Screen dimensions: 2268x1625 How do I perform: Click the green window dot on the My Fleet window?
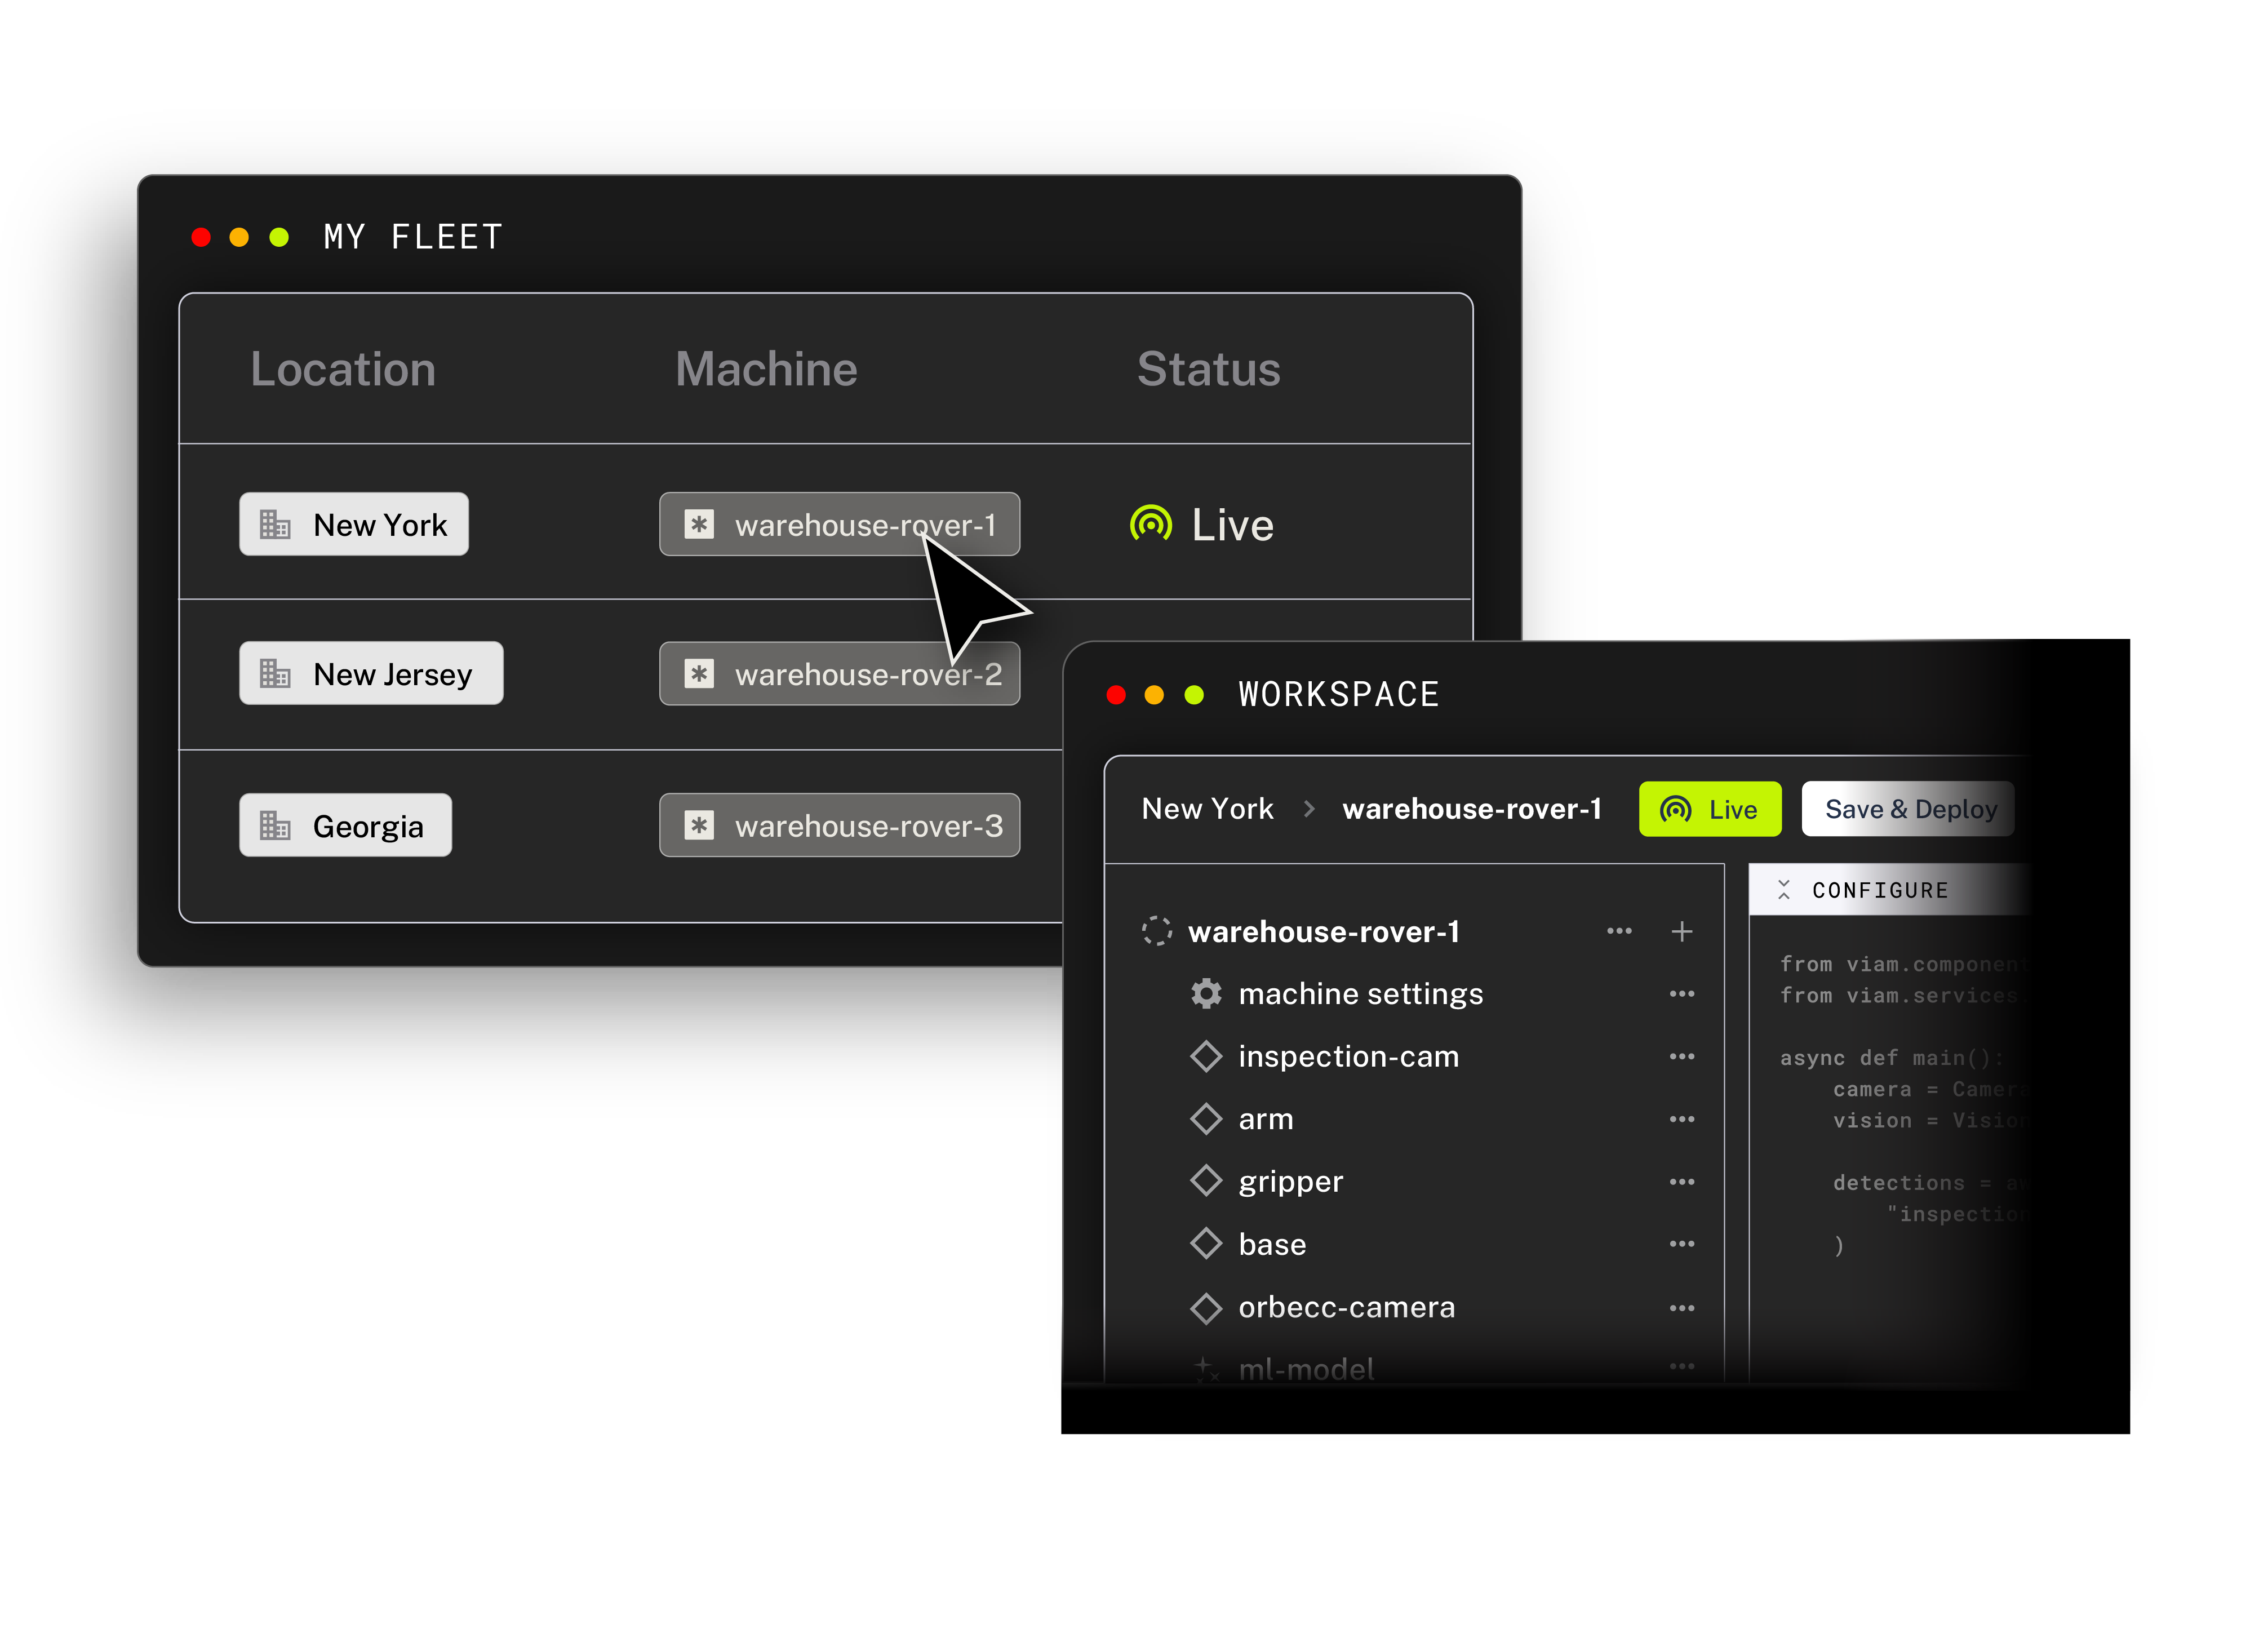[x=279, y=237]
